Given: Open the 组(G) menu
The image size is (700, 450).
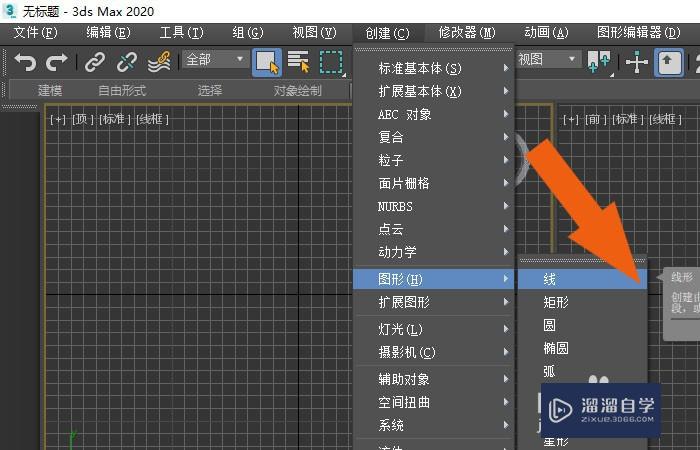Looking at the screenshot, I should (248, 33).
